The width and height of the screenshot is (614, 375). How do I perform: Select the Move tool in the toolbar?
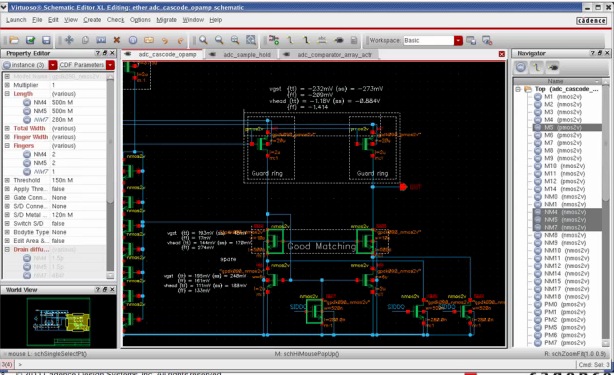(x=69, y=40)
